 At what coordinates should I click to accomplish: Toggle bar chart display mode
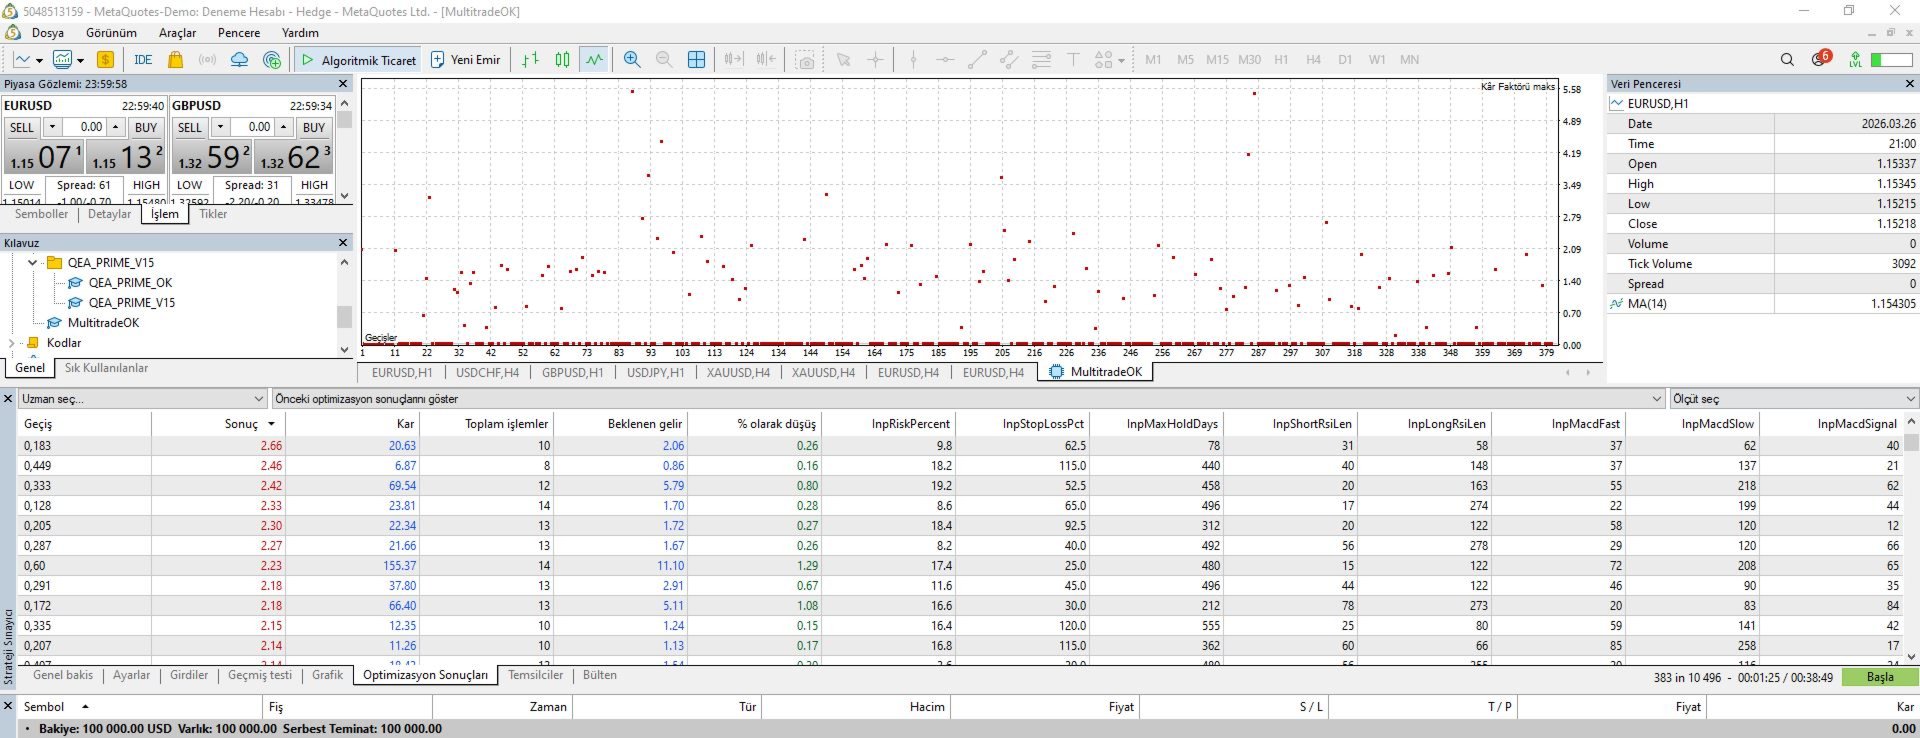pos(530,60)
